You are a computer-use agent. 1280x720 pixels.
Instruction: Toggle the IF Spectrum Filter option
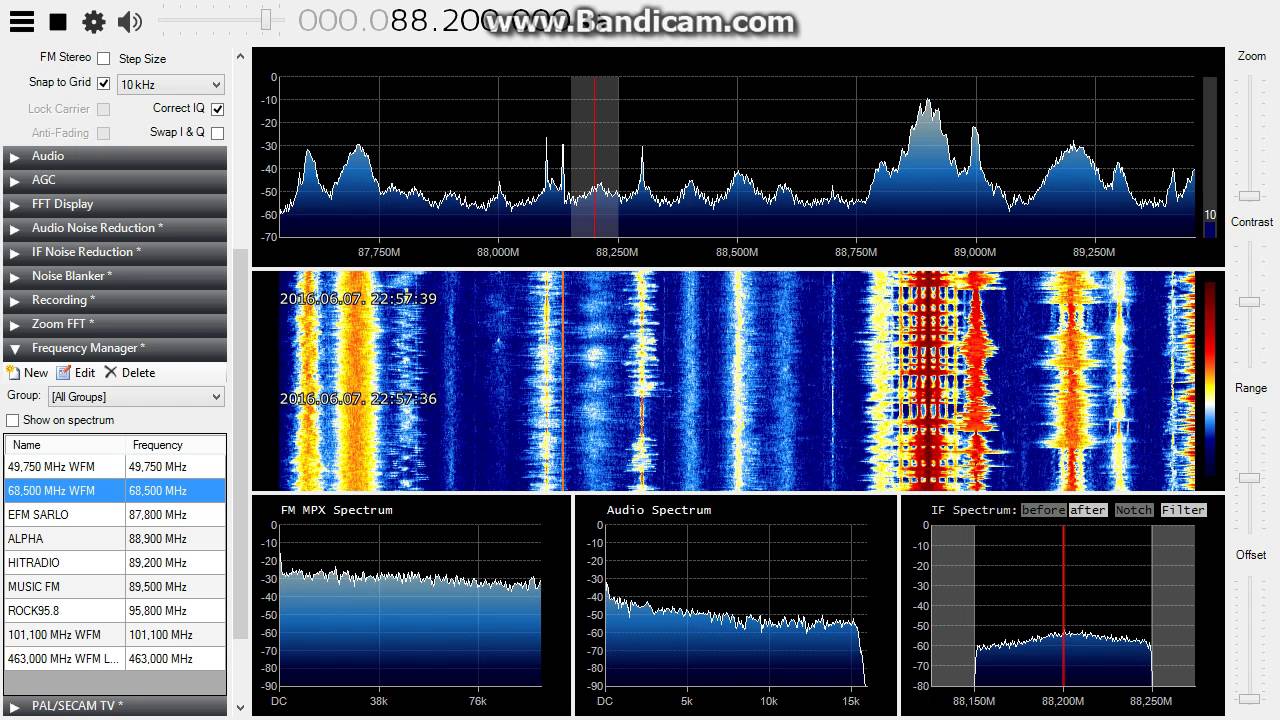tap(1183, 510)
